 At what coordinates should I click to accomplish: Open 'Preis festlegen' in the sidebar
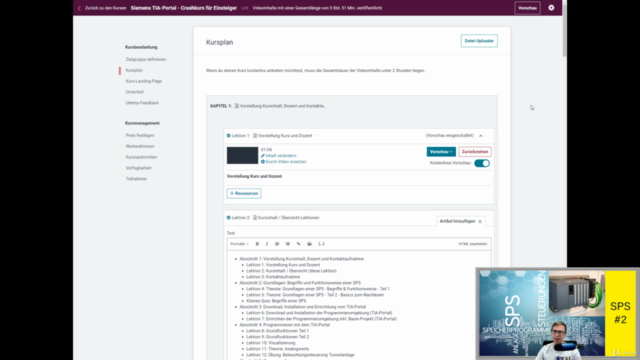coord(140,135)
